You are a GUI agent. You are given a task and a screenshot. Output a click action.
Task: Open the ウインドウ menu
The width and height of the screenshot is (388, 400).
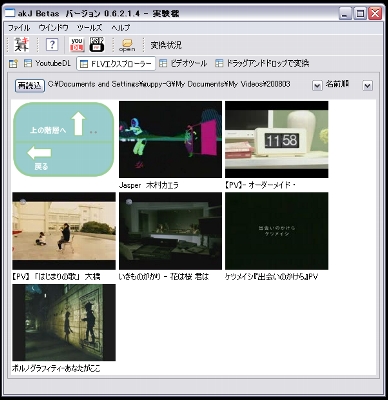point(53,28)
